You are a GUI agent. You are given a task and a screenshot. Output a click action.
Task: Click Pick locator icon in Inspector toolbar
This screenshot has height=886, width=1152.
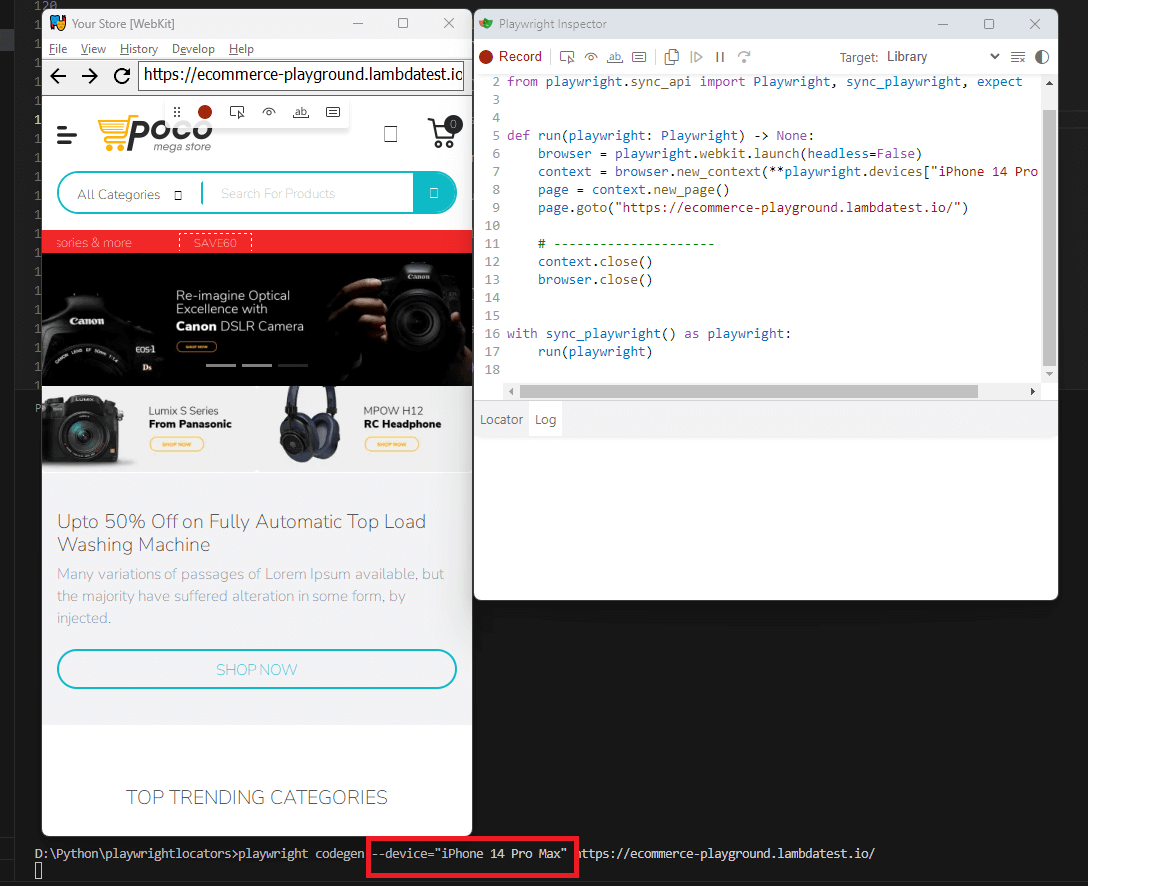567,57
